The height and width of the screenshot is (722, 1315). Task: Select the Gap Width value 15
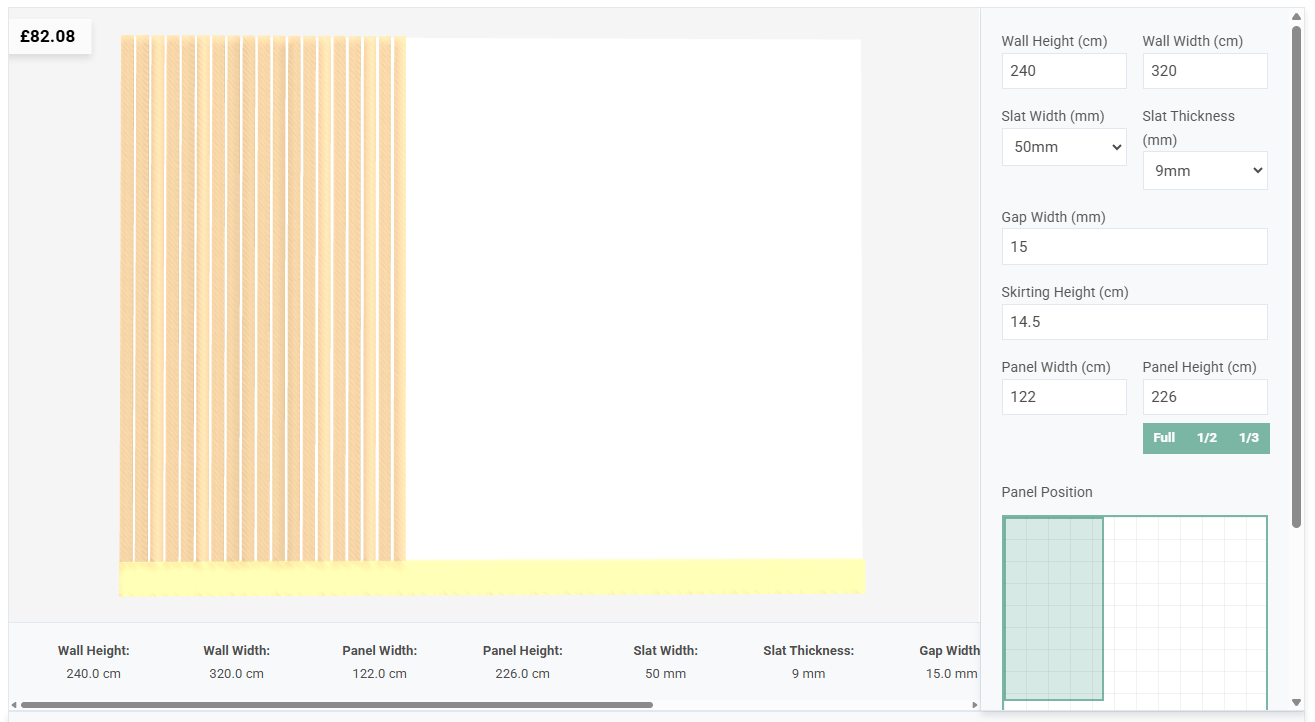(1134, 246)
